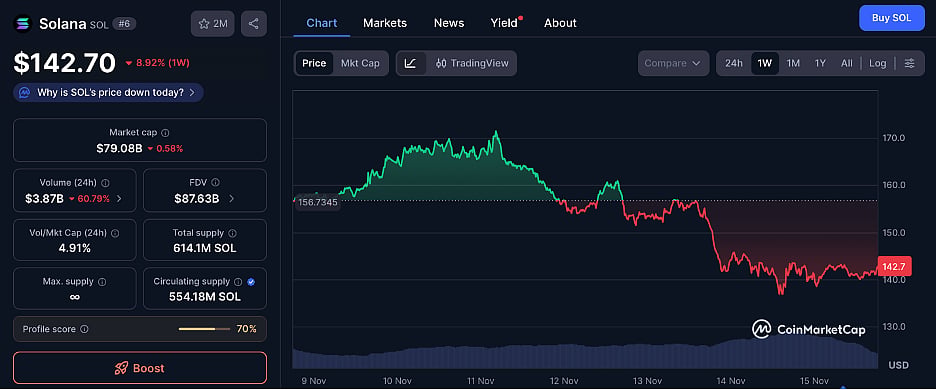Click the #6 rank badge

coord(125,24)
